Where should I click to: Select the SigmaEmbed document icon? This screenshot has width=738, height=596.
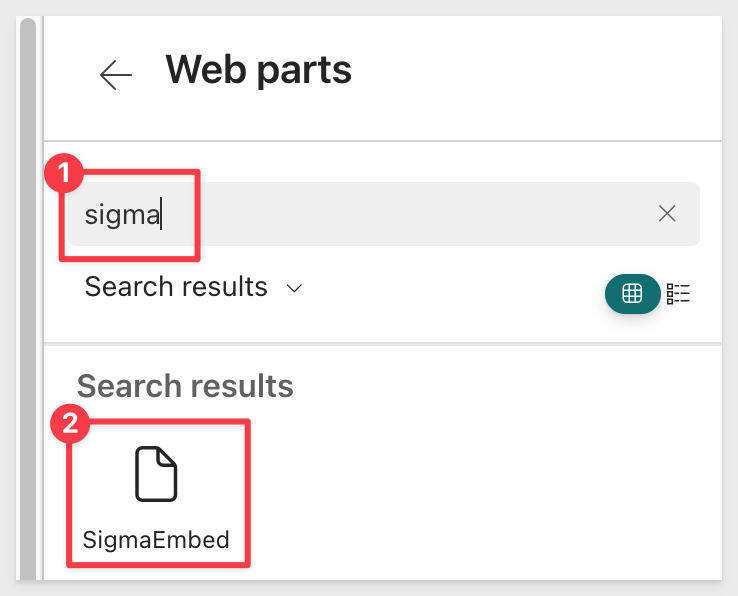[156, 474]
